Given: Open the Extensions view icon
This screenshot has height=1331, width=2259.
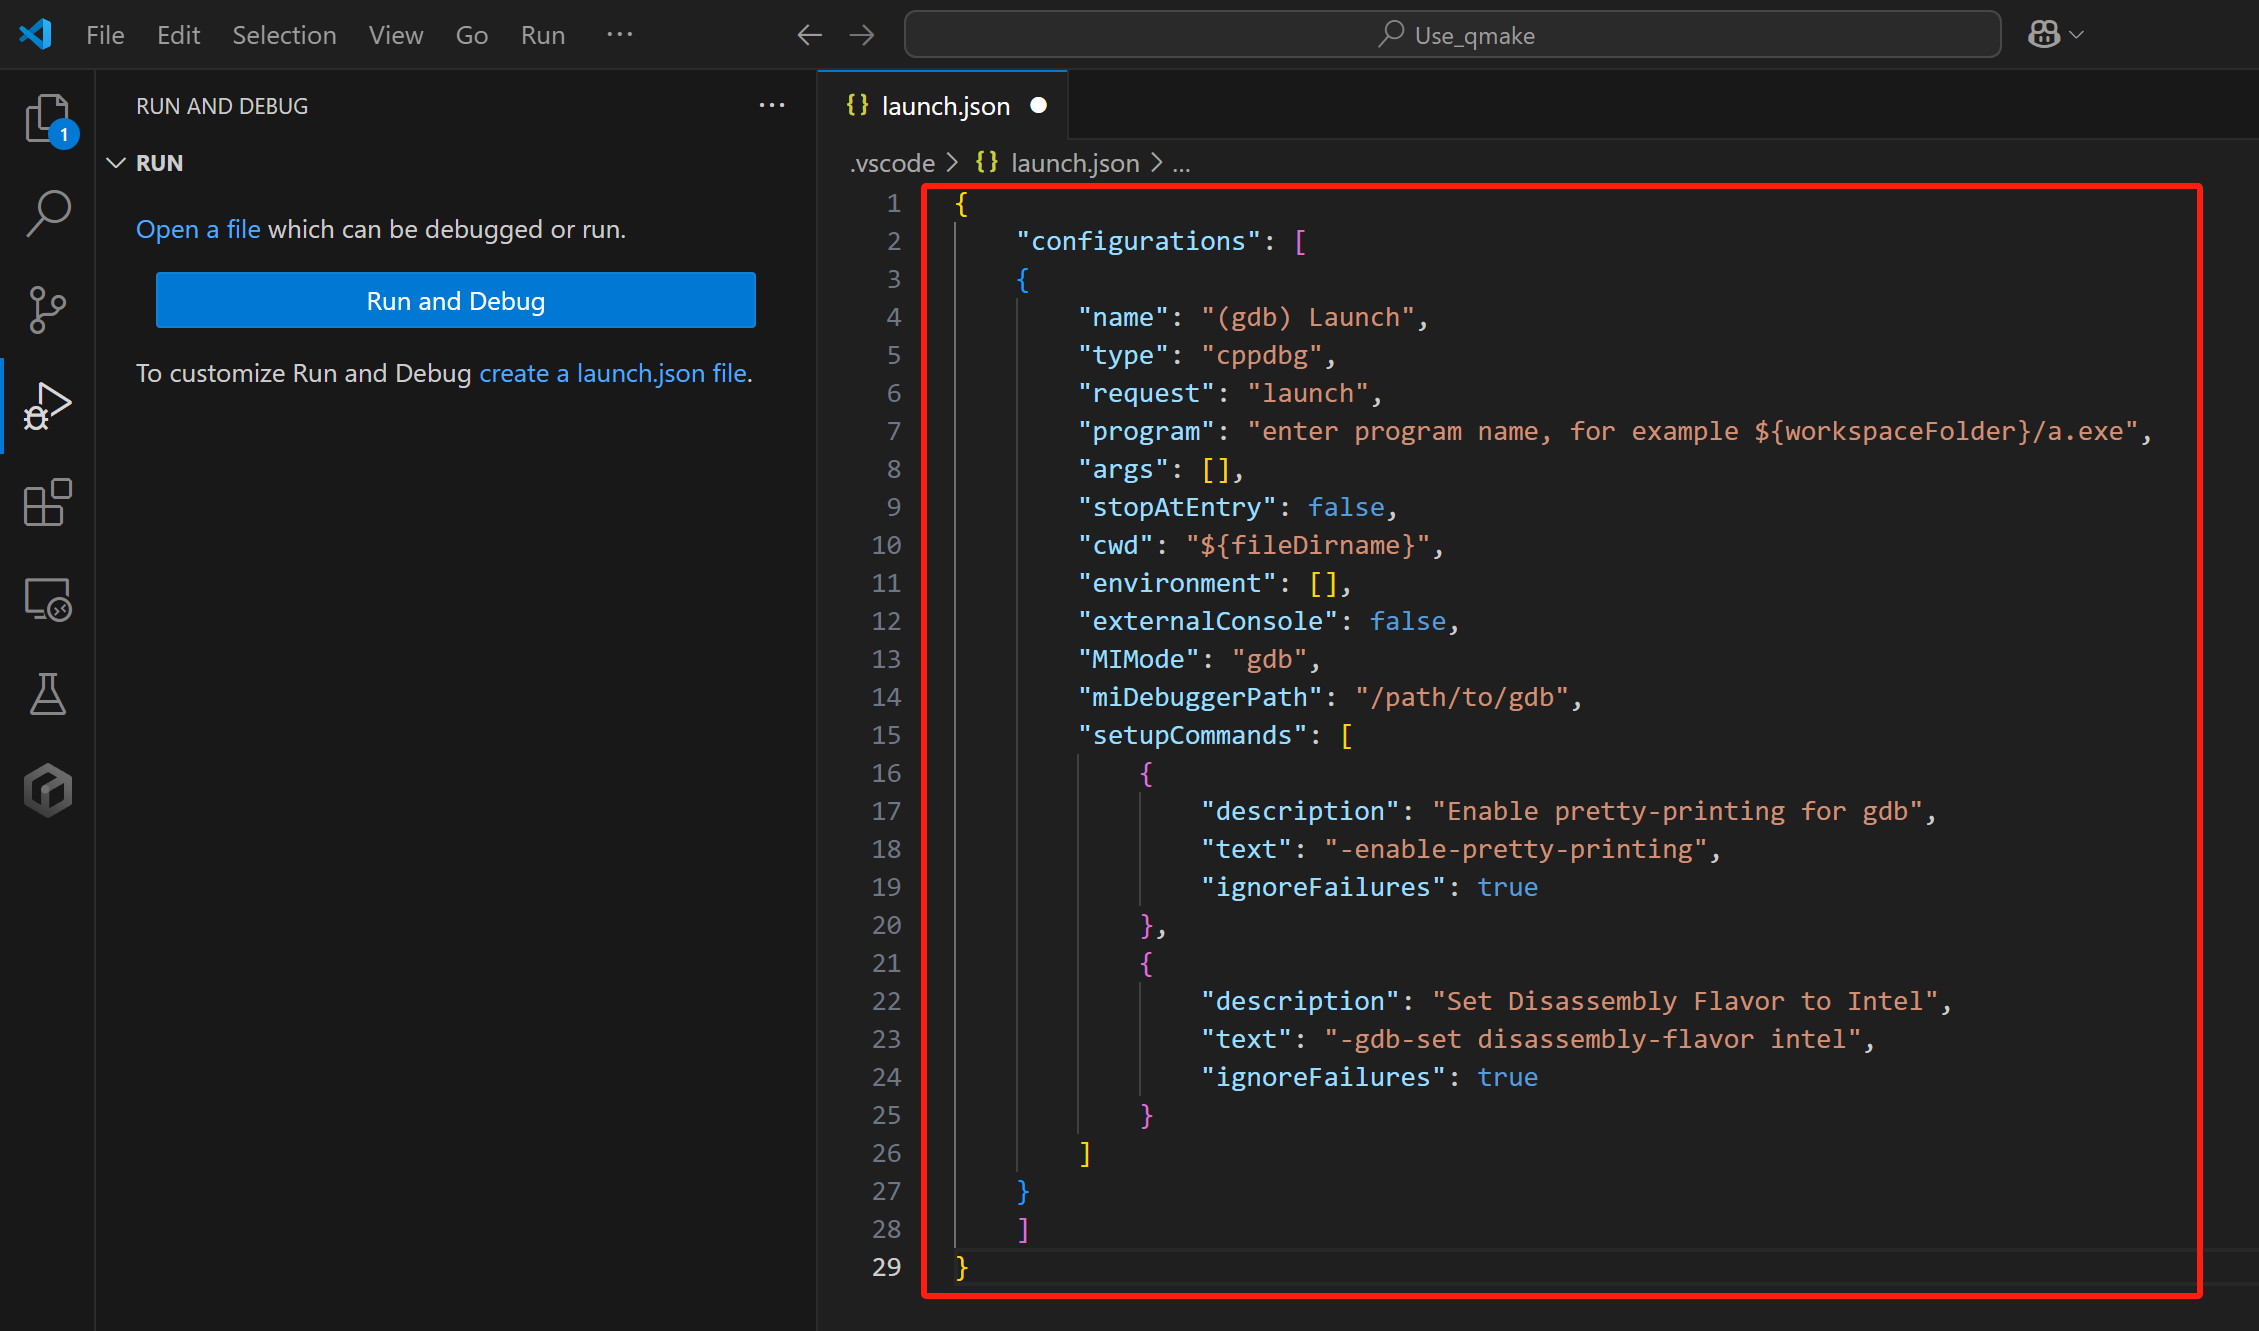Looking at the screenshot, I should pyautogui.click(x=47, y=502).
